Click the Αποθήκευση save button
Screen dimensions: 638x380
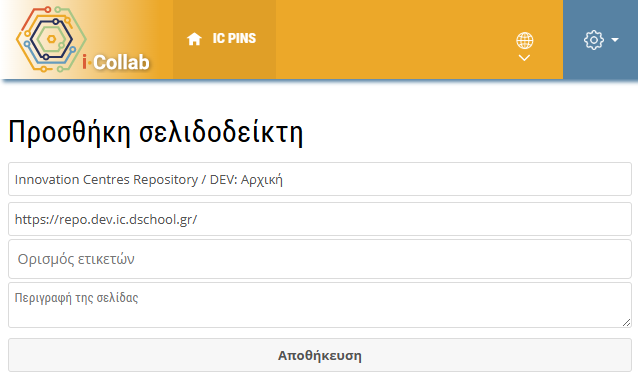click(x=320, y=355)
